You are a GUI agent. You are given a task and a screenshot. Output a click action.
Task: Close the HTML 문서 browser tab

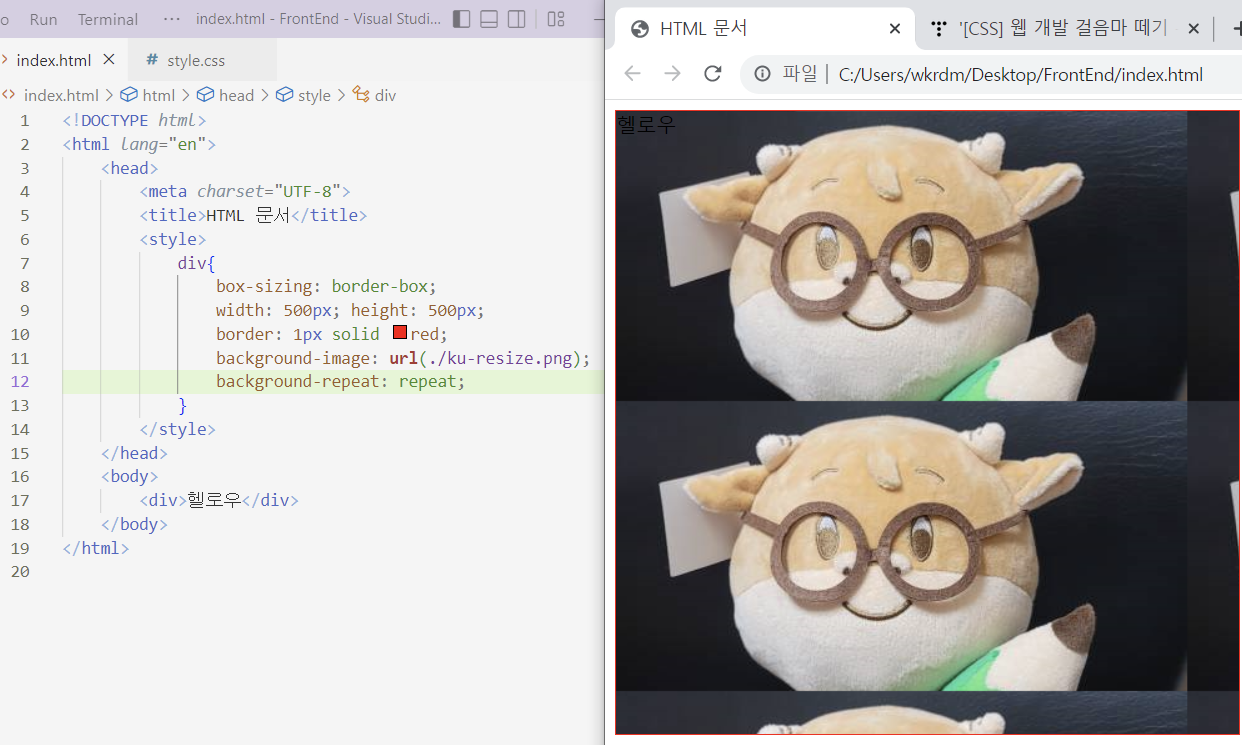[x=894, y=29]
